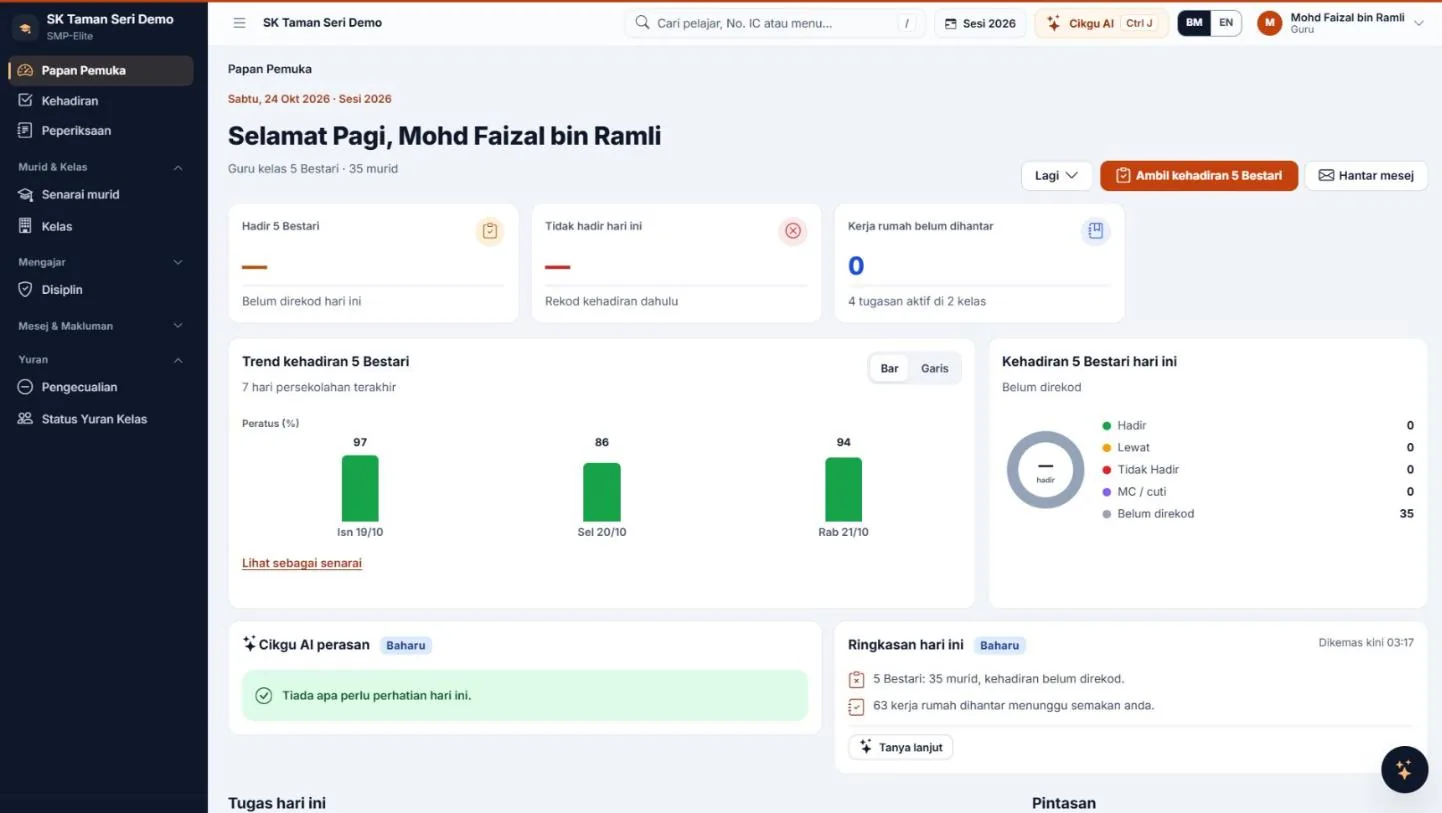This screenshot has height=813, width=1442.
Task: Open Kelas in the sidebar
Action: pyautogui.click(x=100, y=227)
